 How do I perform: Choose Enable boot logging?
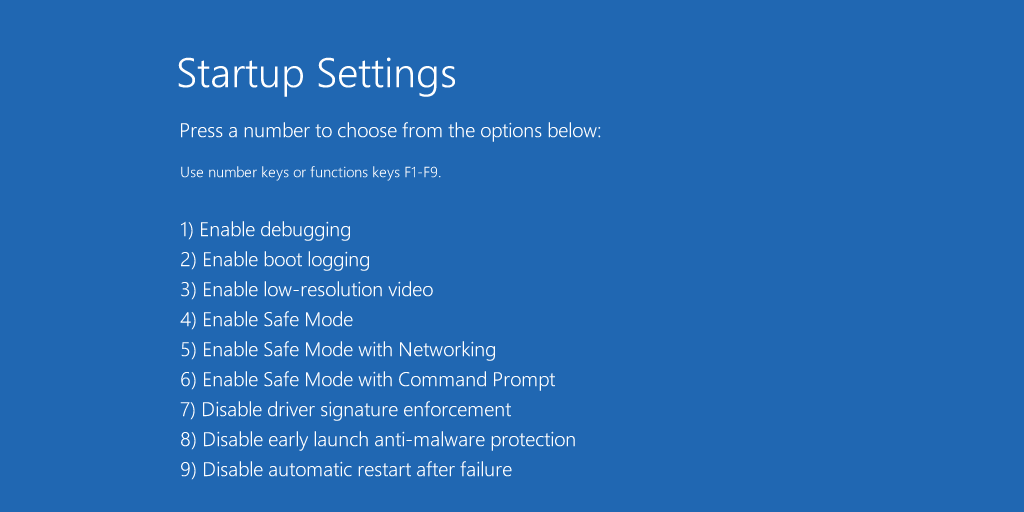click(x=275, y=260)
